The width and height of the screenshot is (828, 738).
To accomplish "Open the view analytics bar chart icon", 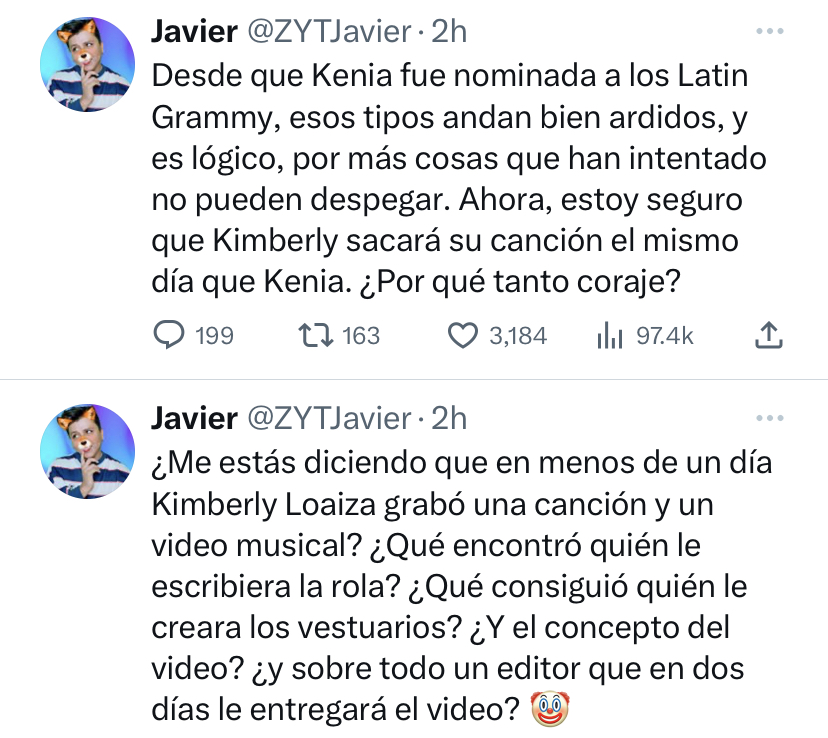I will point(609,336).
